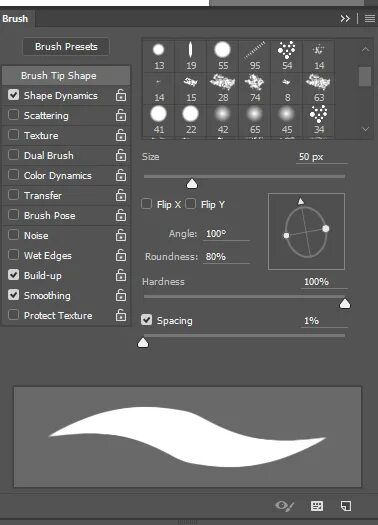
Task: Disable the Shape Dynamics checkbox
Action: coord(13,95)
